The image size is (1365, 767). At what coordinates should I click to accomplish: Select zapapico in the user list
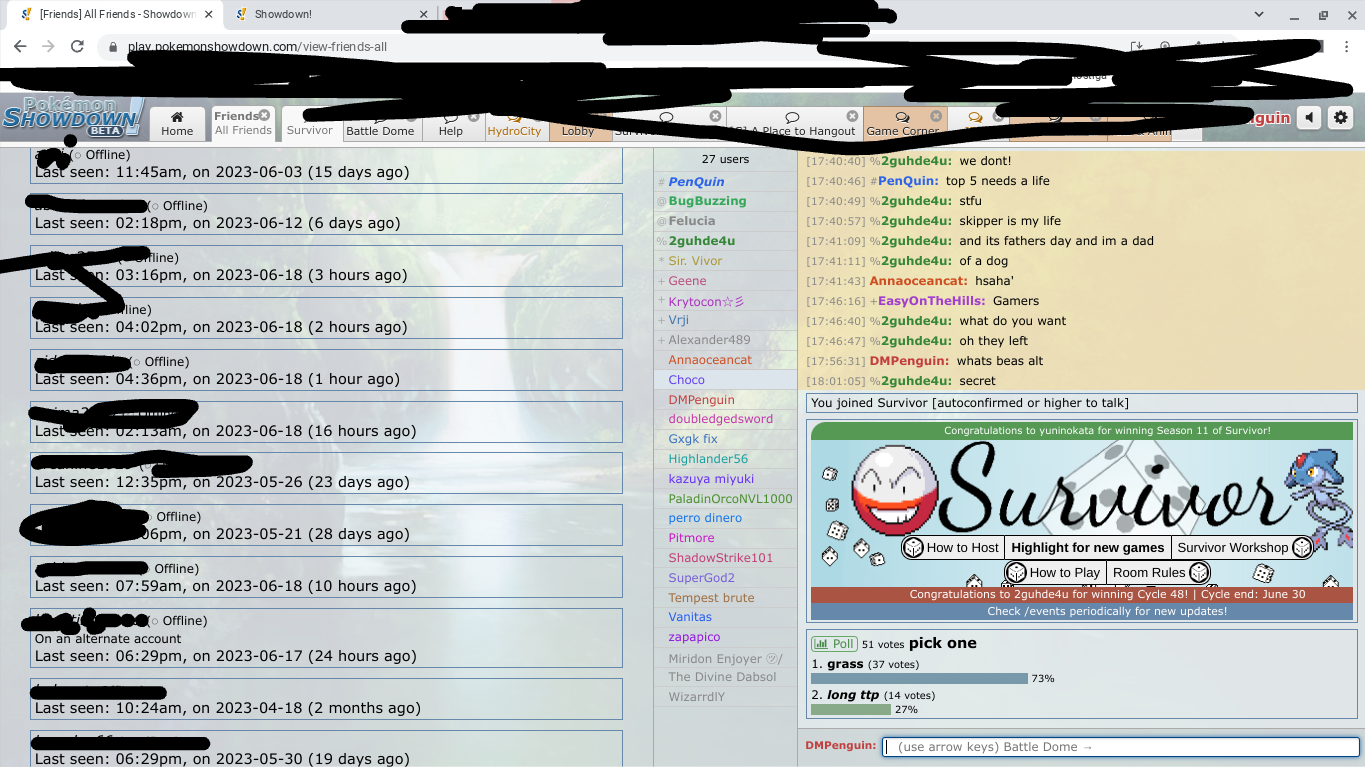point(694,637)
